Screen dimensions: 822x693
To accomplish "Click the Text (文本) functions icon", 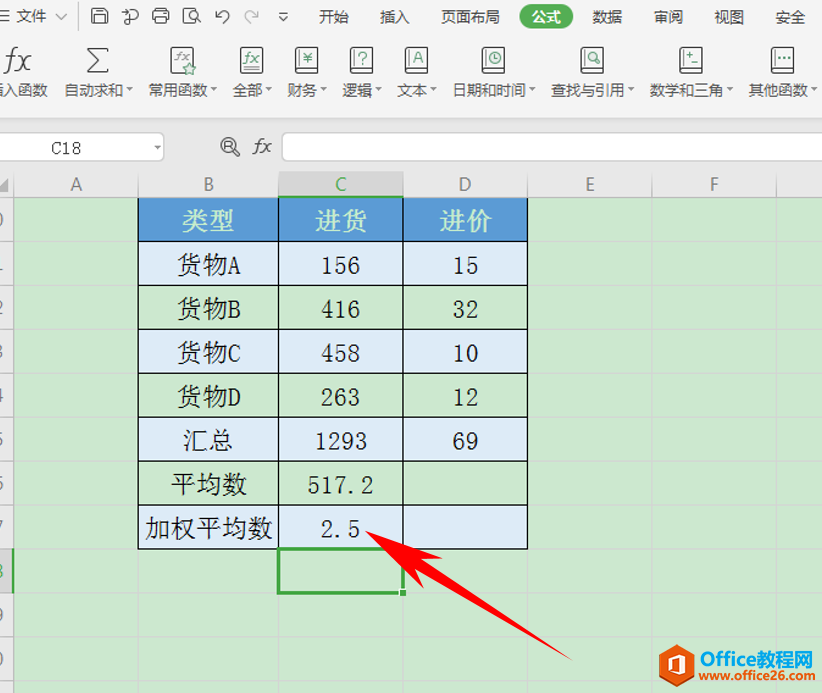I will click(416, 60).
